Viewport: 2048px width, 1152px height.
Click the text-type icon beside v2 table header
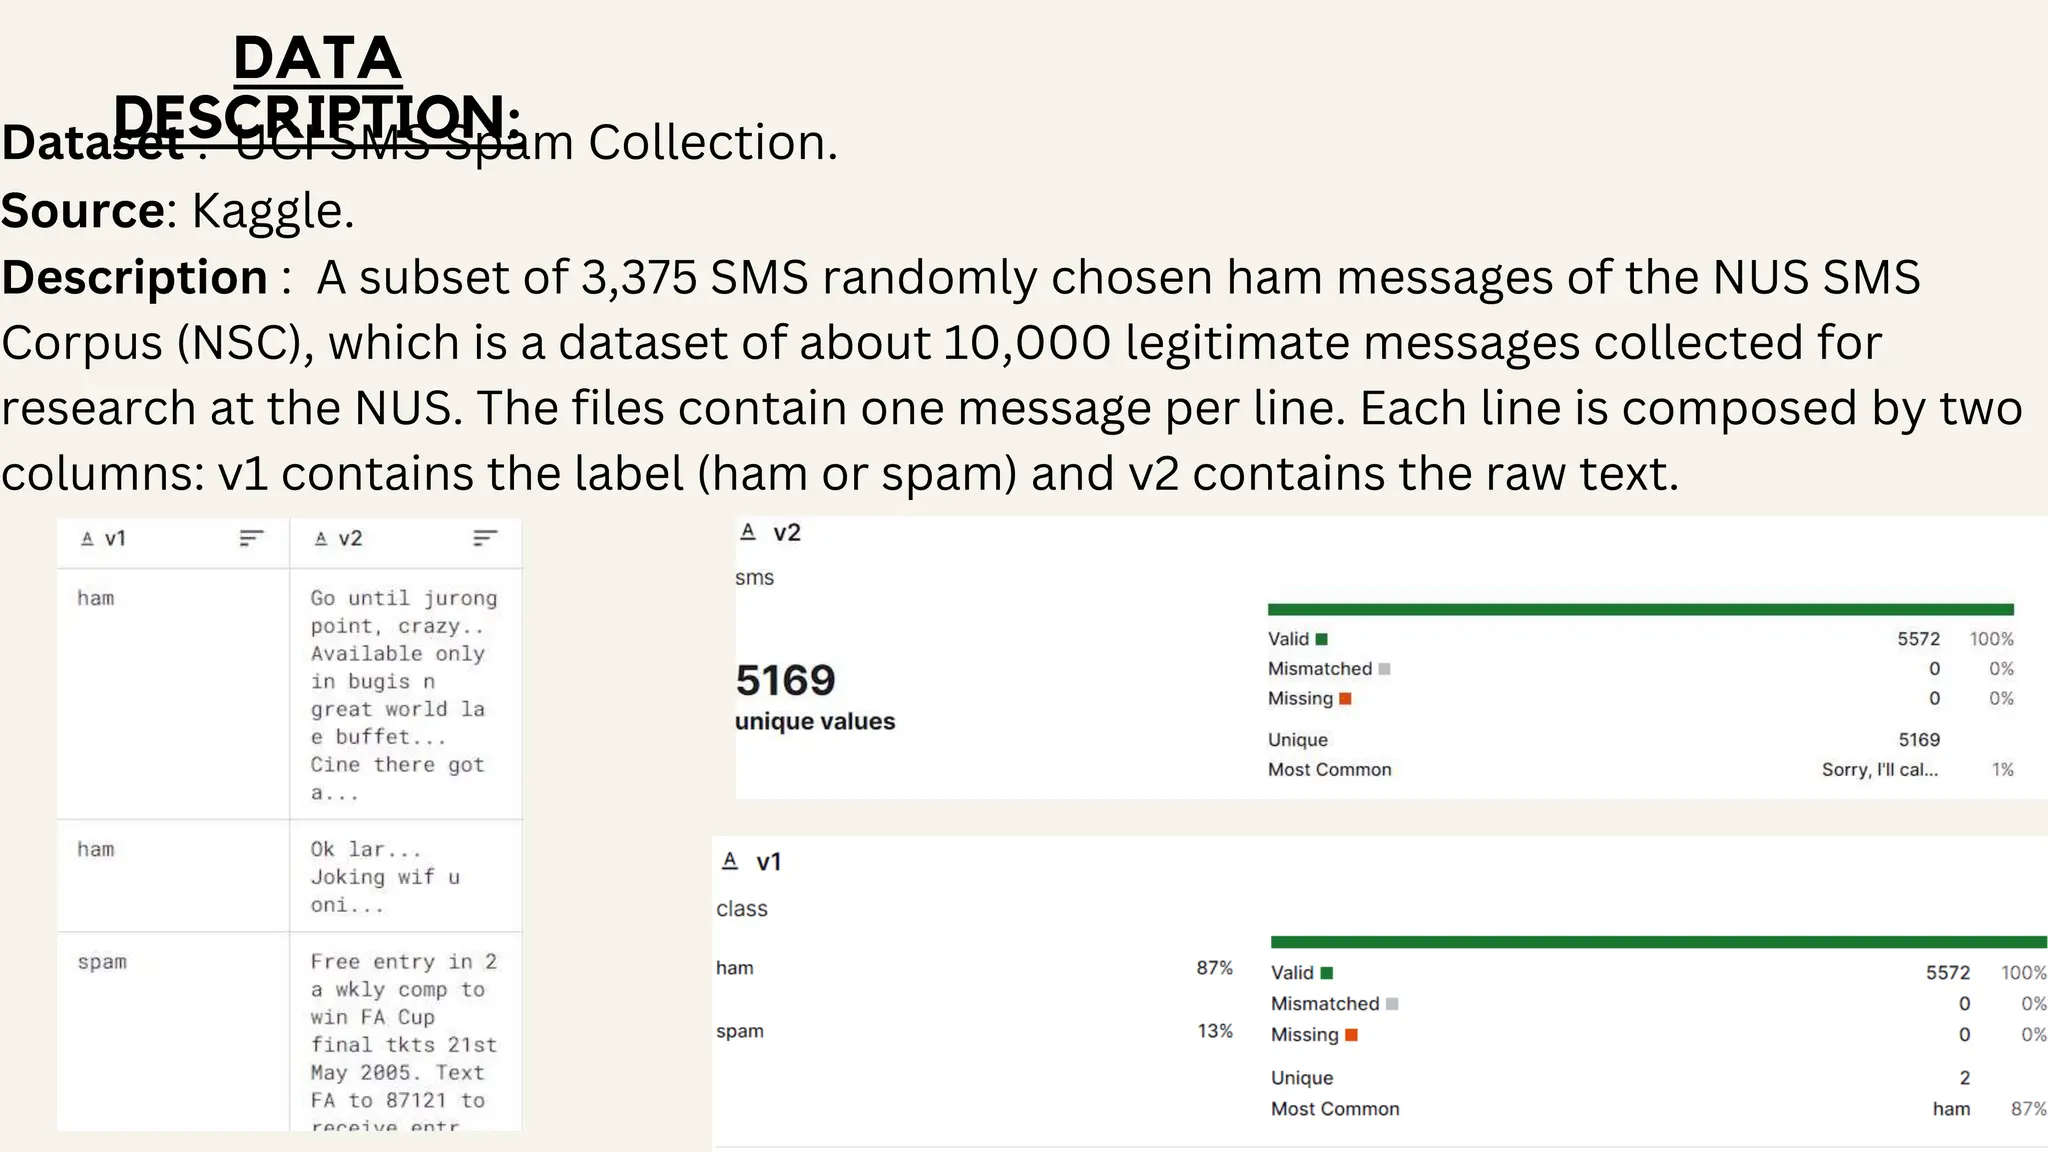(321, 539)
